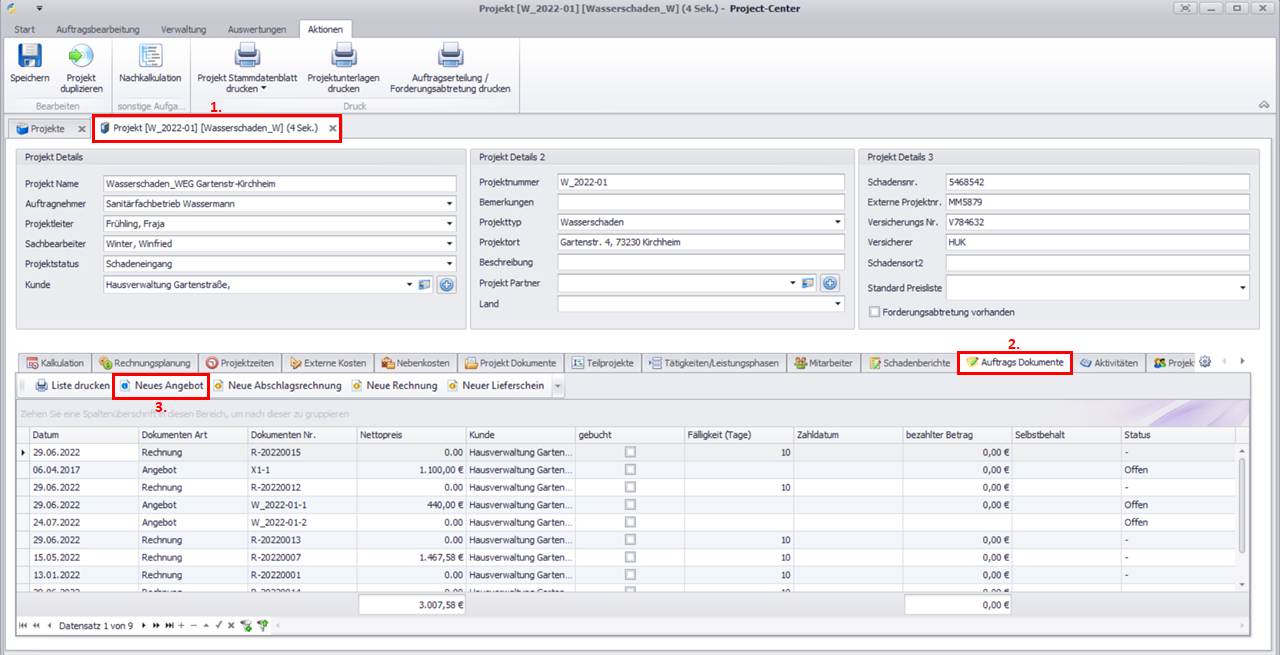Screen dimensions: 1280x655
Task: Click the Projekt duplizieren icon
Action: point(81,57)
